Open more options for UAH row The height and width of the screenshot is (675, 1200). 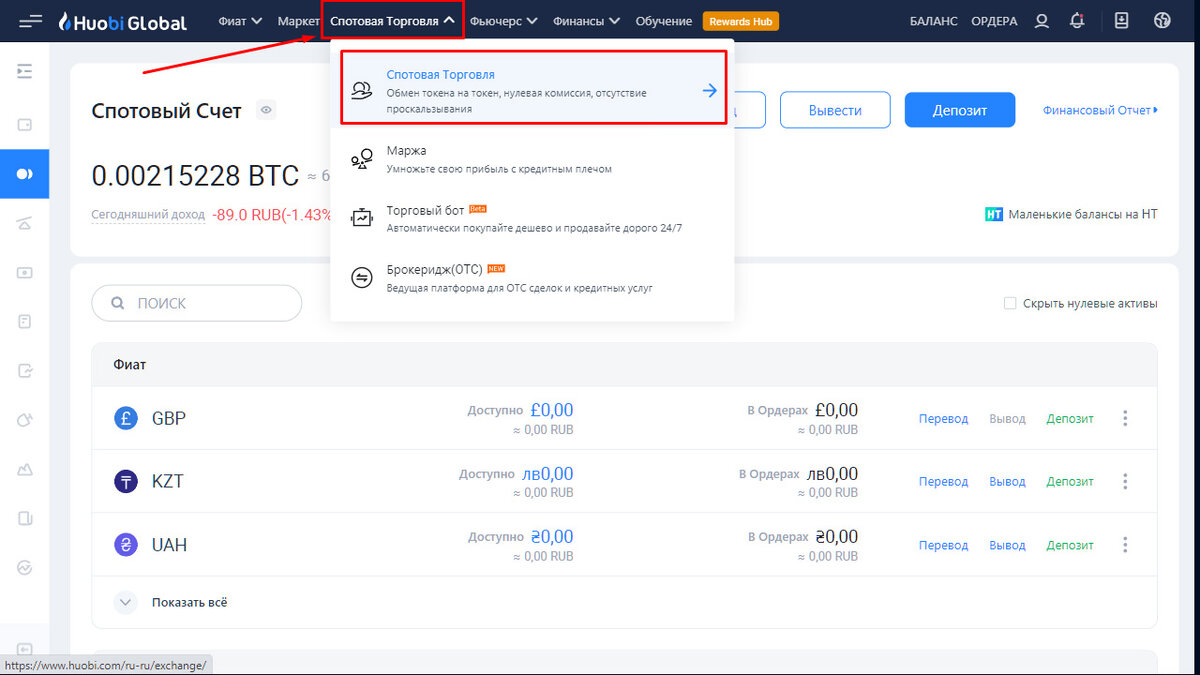pyautogui.click(x=1125, y=545)
